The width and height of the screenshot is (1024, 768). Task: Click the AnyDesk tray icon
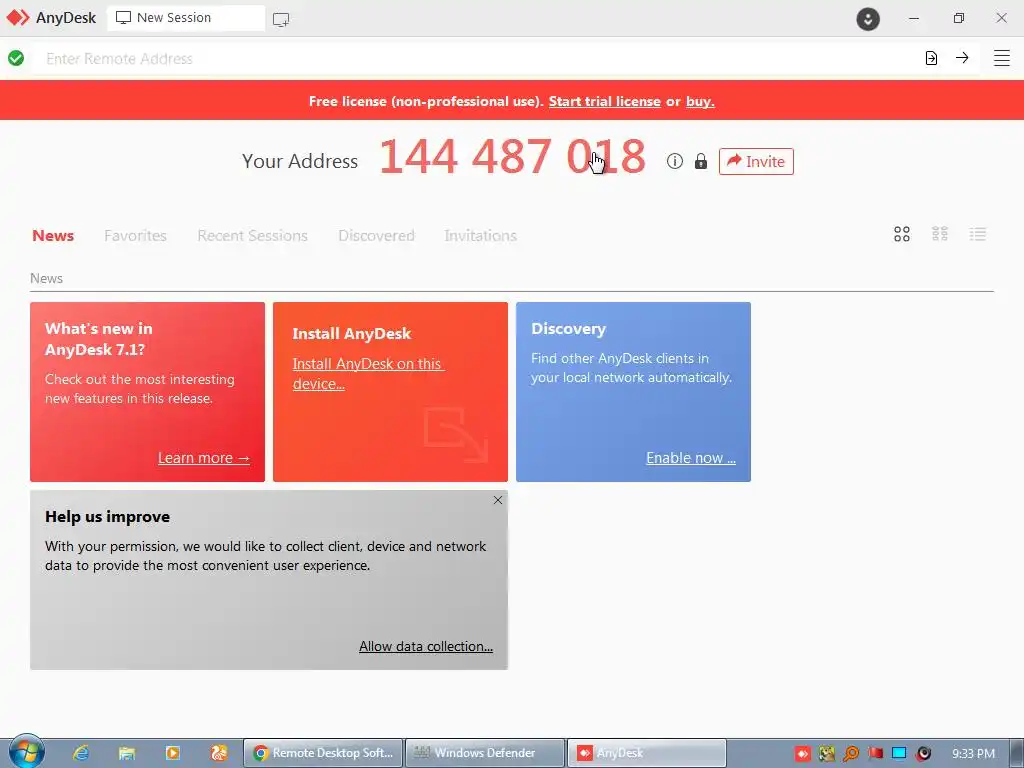coord(803,754)
